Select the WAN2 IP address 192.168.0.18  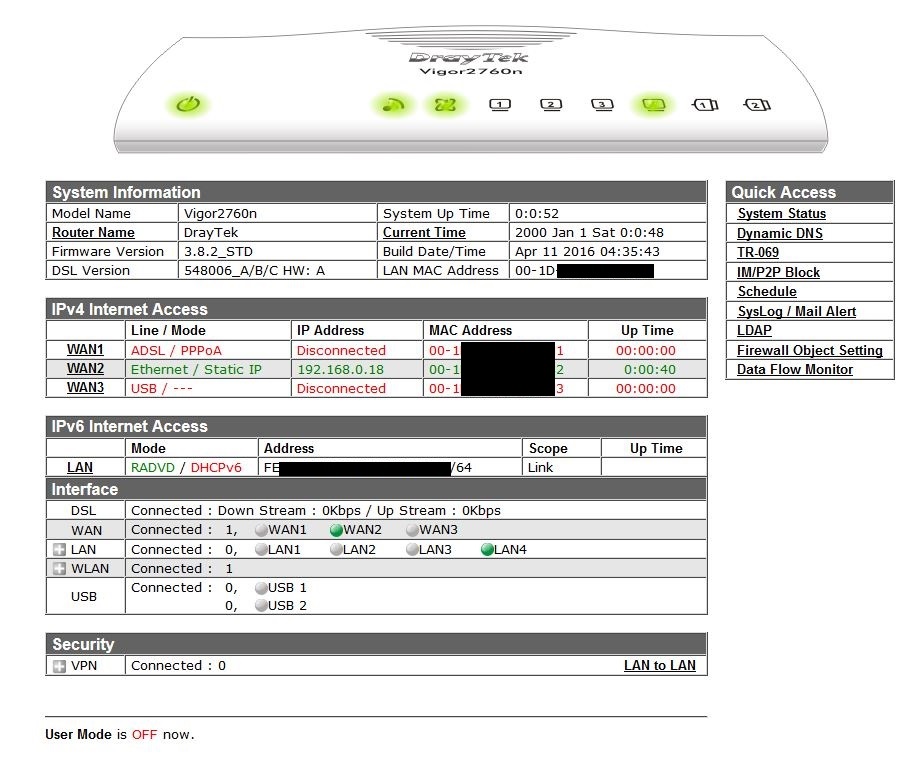(340, 369)
